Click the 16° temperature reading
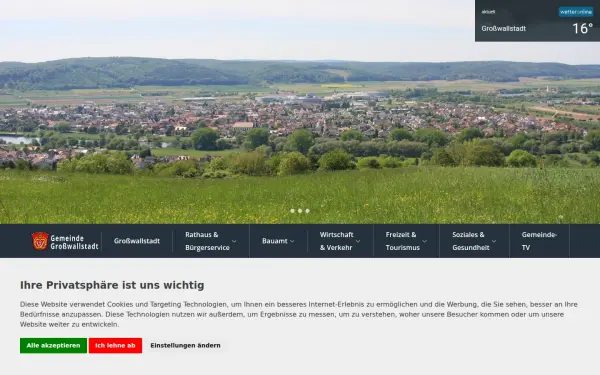Image resolution: width=600 pixels, height=375 pixels. click(x=582, y=29)
